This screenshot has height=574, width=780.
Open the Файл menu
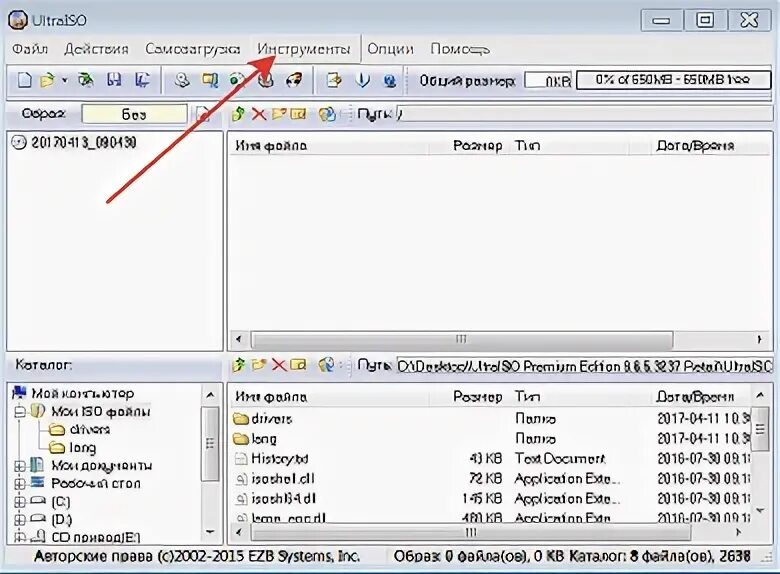(30, 49)
